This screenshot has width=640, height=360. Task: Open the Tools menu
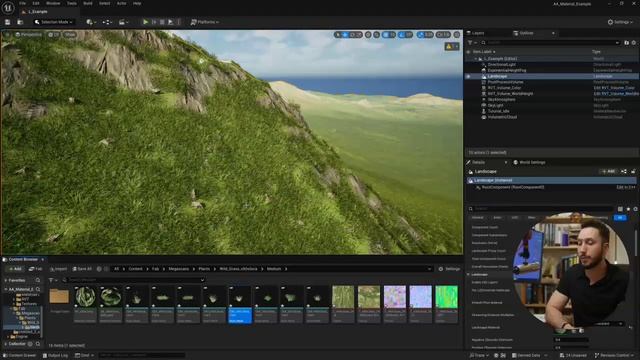71,3
